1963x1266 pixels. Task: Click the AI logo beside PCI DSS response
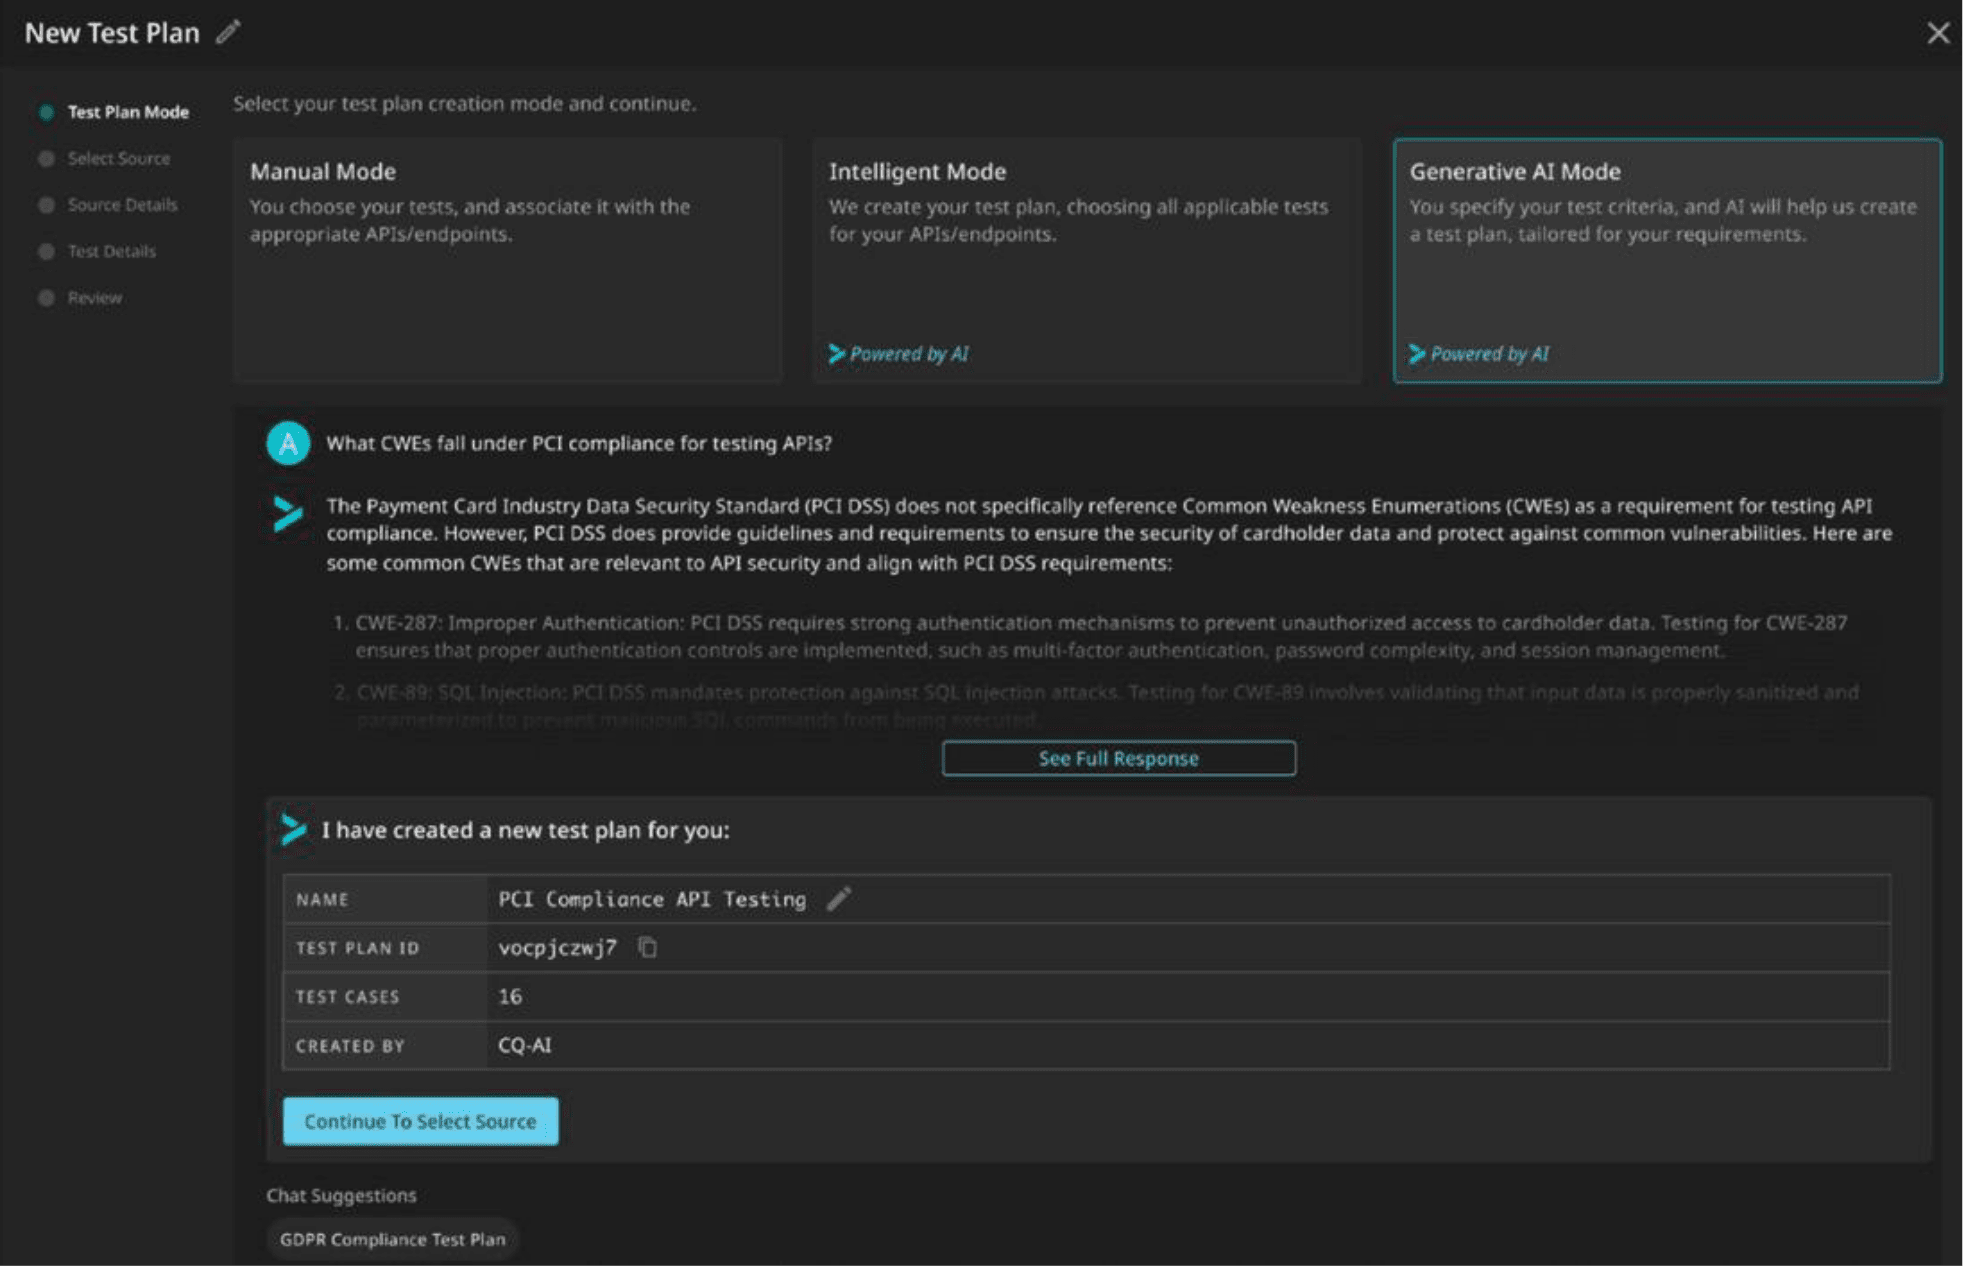pyautogui.click(x=288, y=513)
